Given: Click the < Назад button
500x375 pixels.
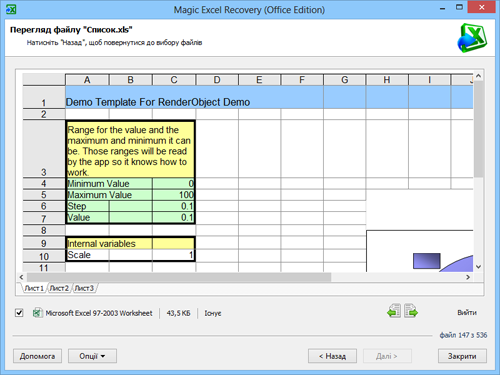Looking at the screenshot, I should point(332,356).
